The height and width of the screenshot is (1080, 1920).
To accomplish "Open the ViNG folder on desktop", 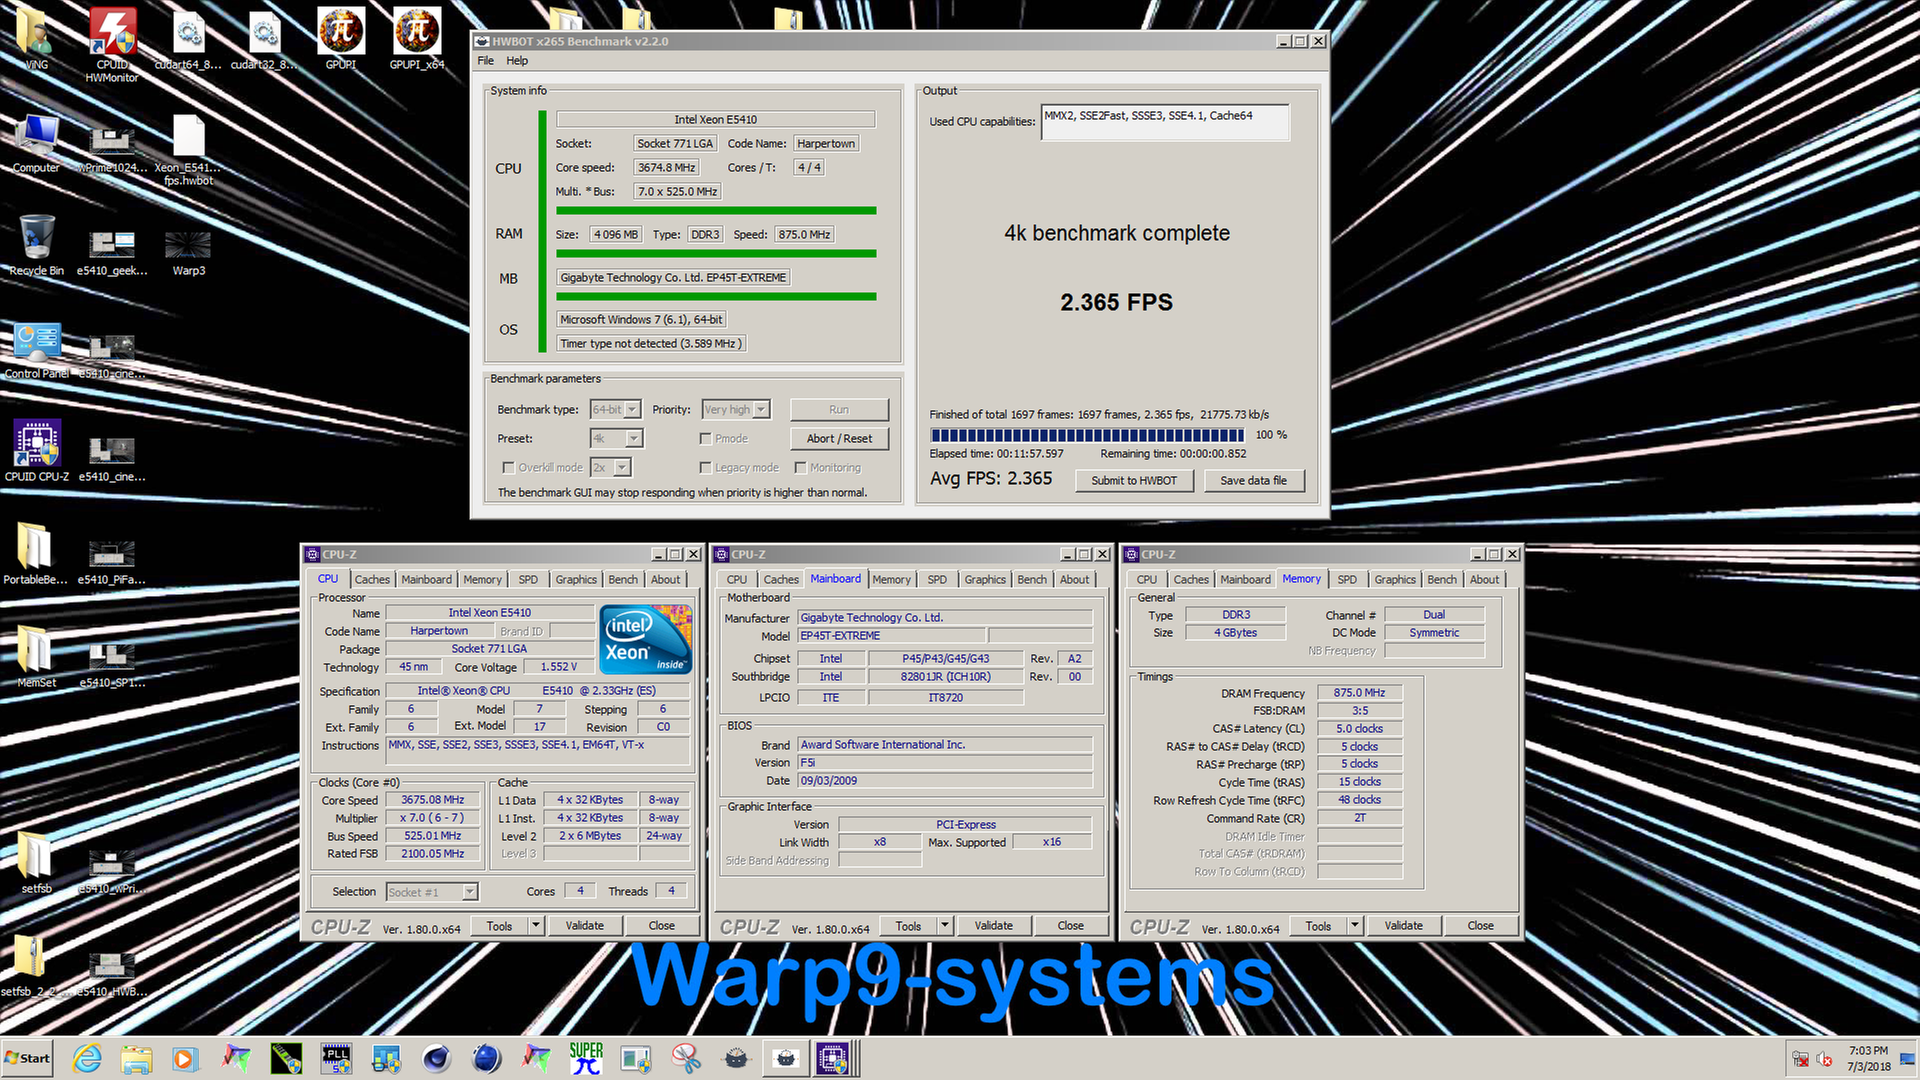I will point(36,39).
